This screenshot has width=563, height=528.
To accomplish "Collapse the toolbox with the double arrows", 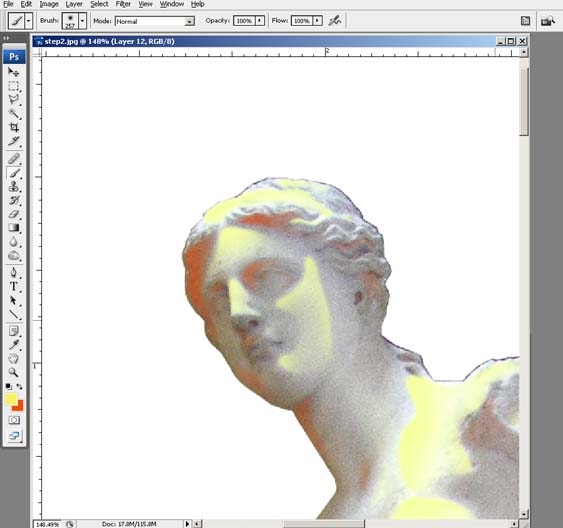I will (6, 38).
